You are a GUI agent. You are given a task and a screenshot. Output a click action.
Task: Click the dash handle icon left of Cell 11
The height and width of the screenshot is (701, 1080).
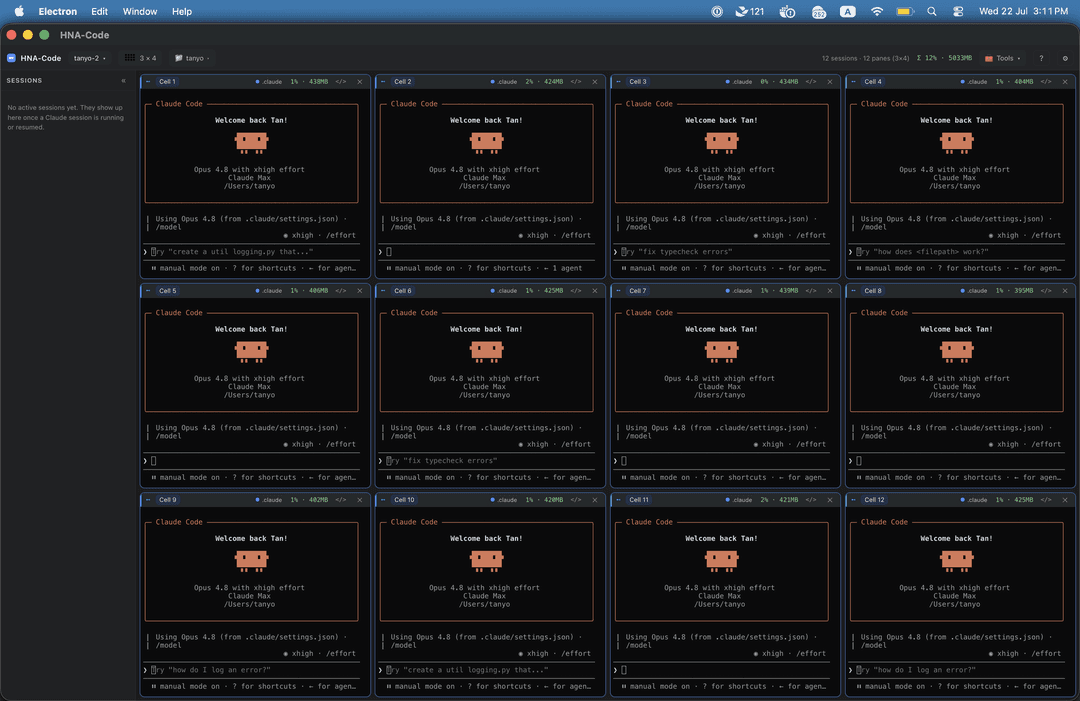[x=619, y=500]
